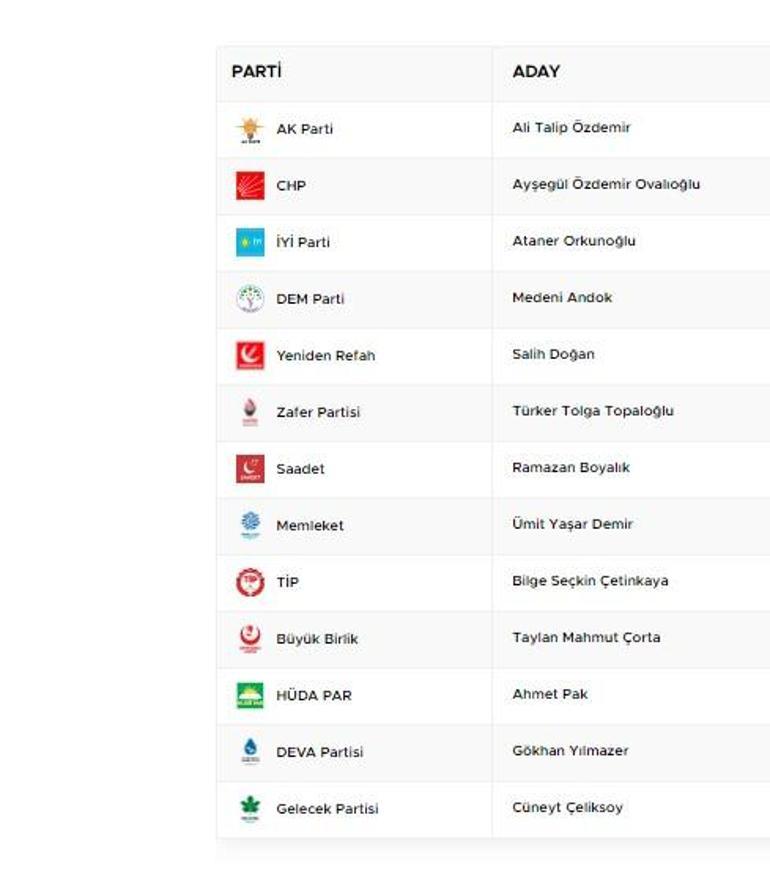This screenshot has width=770, height=886.
Task: Click the DEM Parti tree logo
Action: coord(250,299)
